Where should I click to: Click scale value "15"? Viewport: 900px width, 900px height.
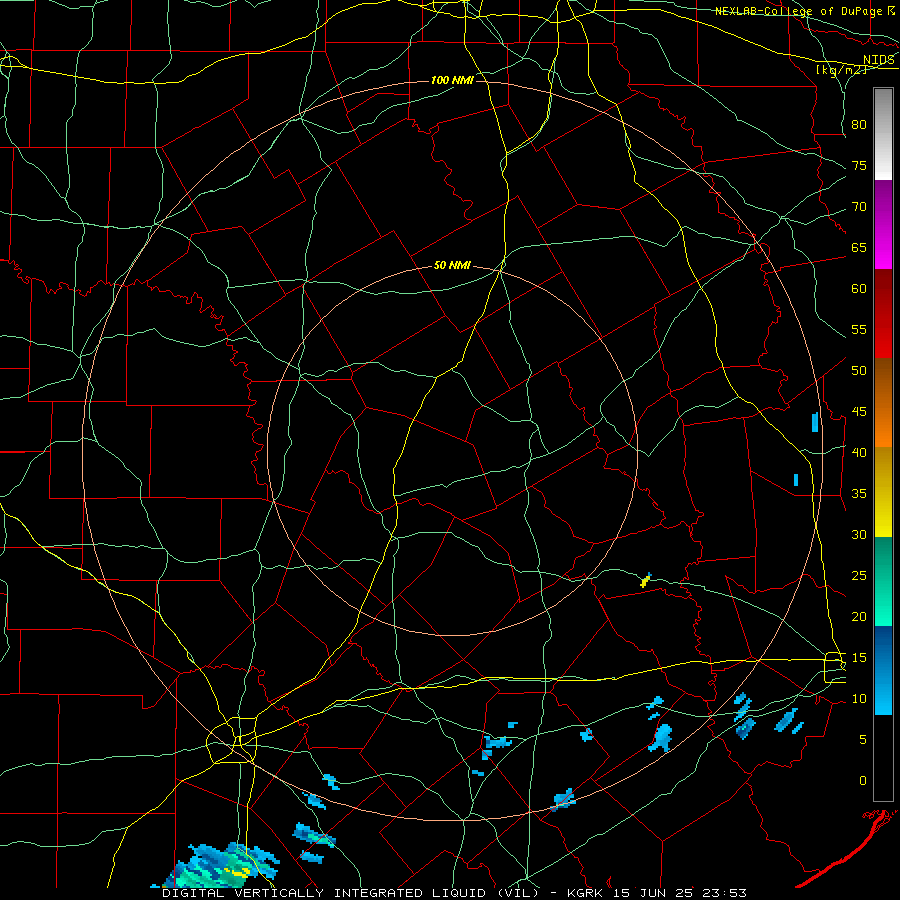(x=859, y=658)
